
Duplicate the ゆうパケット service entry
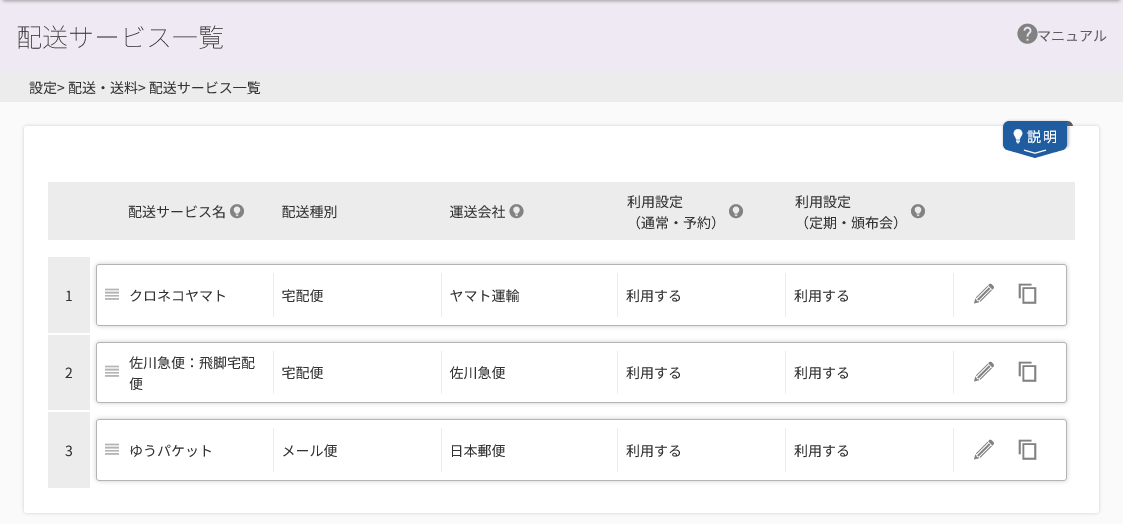(1028, 450)
